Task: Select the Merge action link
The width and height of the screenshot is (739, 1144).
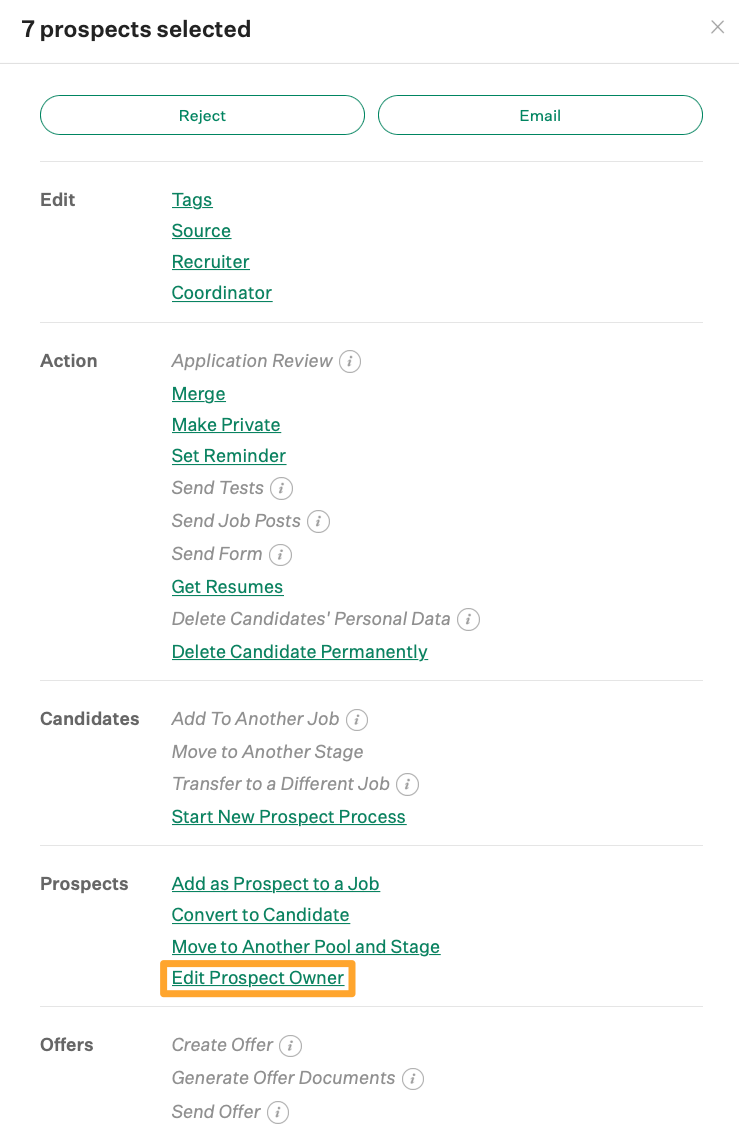Action: (198, 394)
